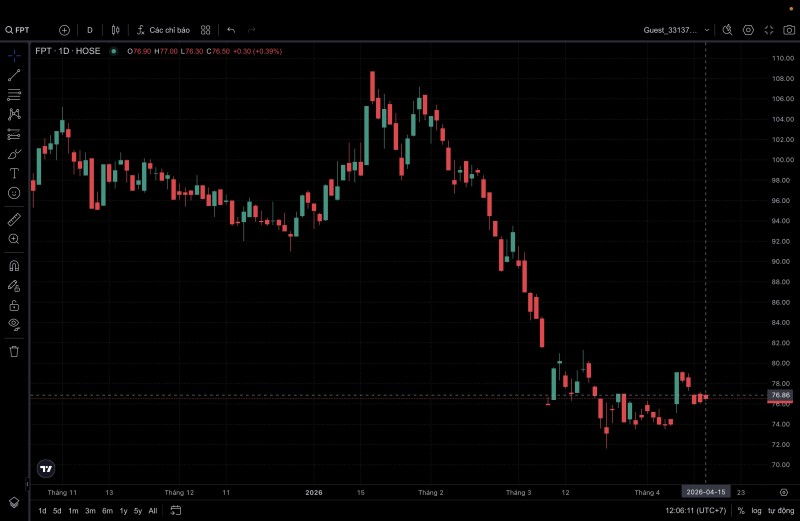The height and width of the screenshot is (521, 800).
Task: Toggle percent scale on price axis
Action: pyautogui.click(x=741, y=510)
